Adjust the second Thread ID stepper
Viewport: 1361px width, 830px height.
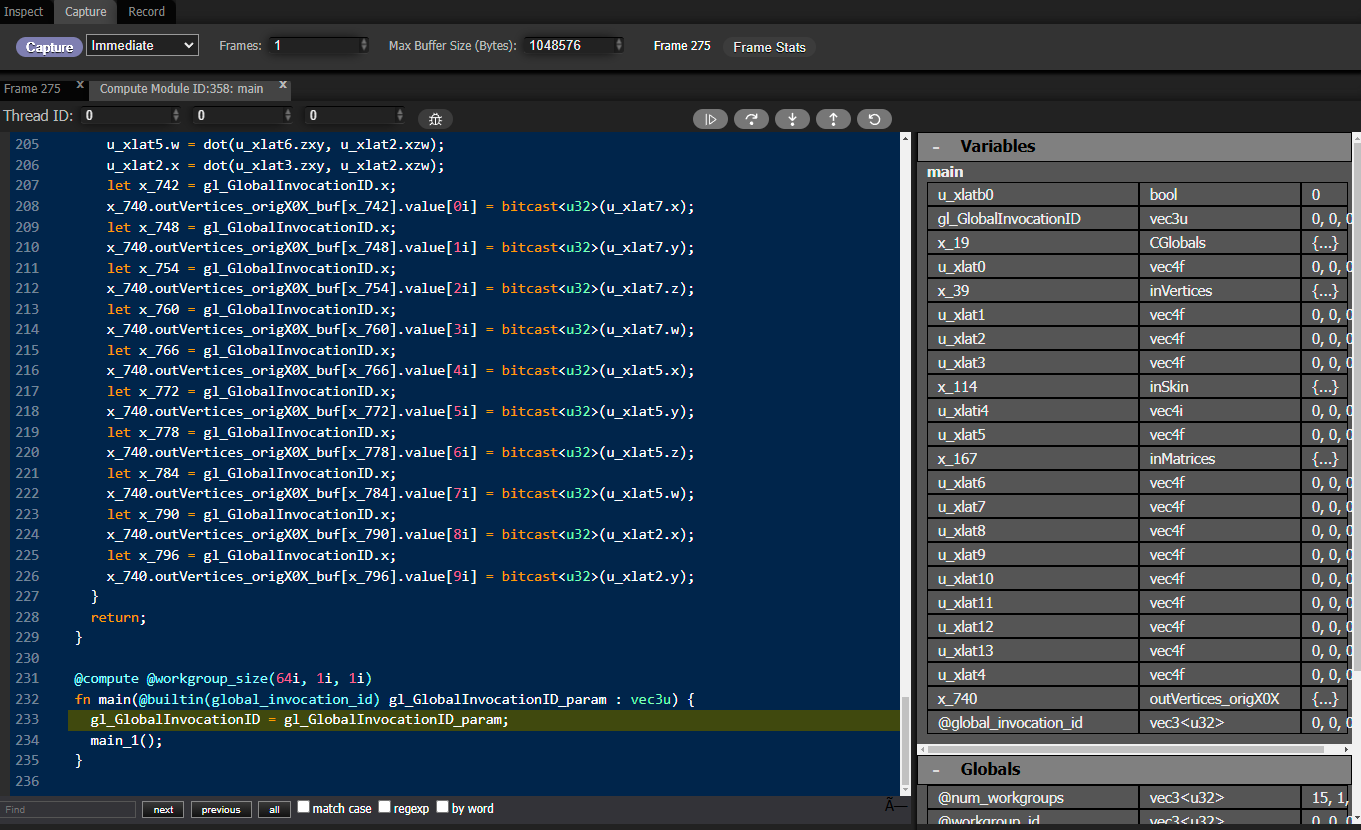pos(289,116)
